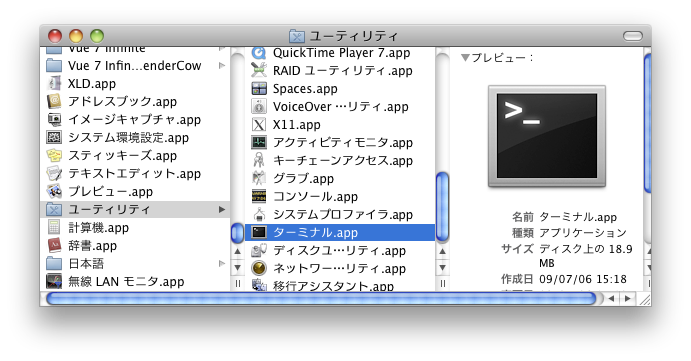Select the システム環境設定.app icon
Screen dimensions: 691x361
coord(54,138)
